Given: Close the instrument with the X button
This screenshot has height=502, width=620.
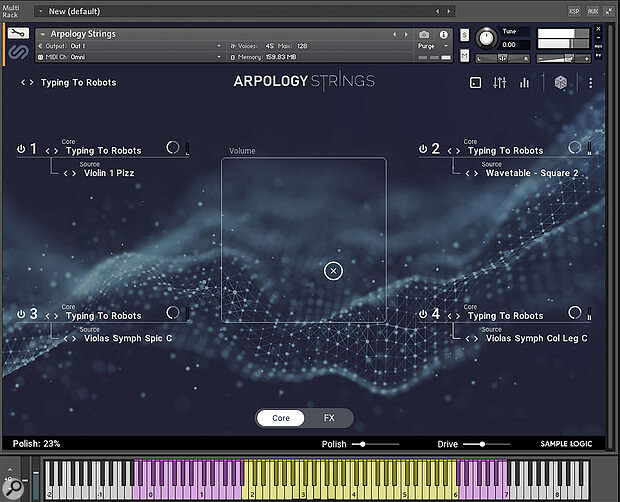Looking at the screenshot, I should pyautogui.click(x=598, y=29).
